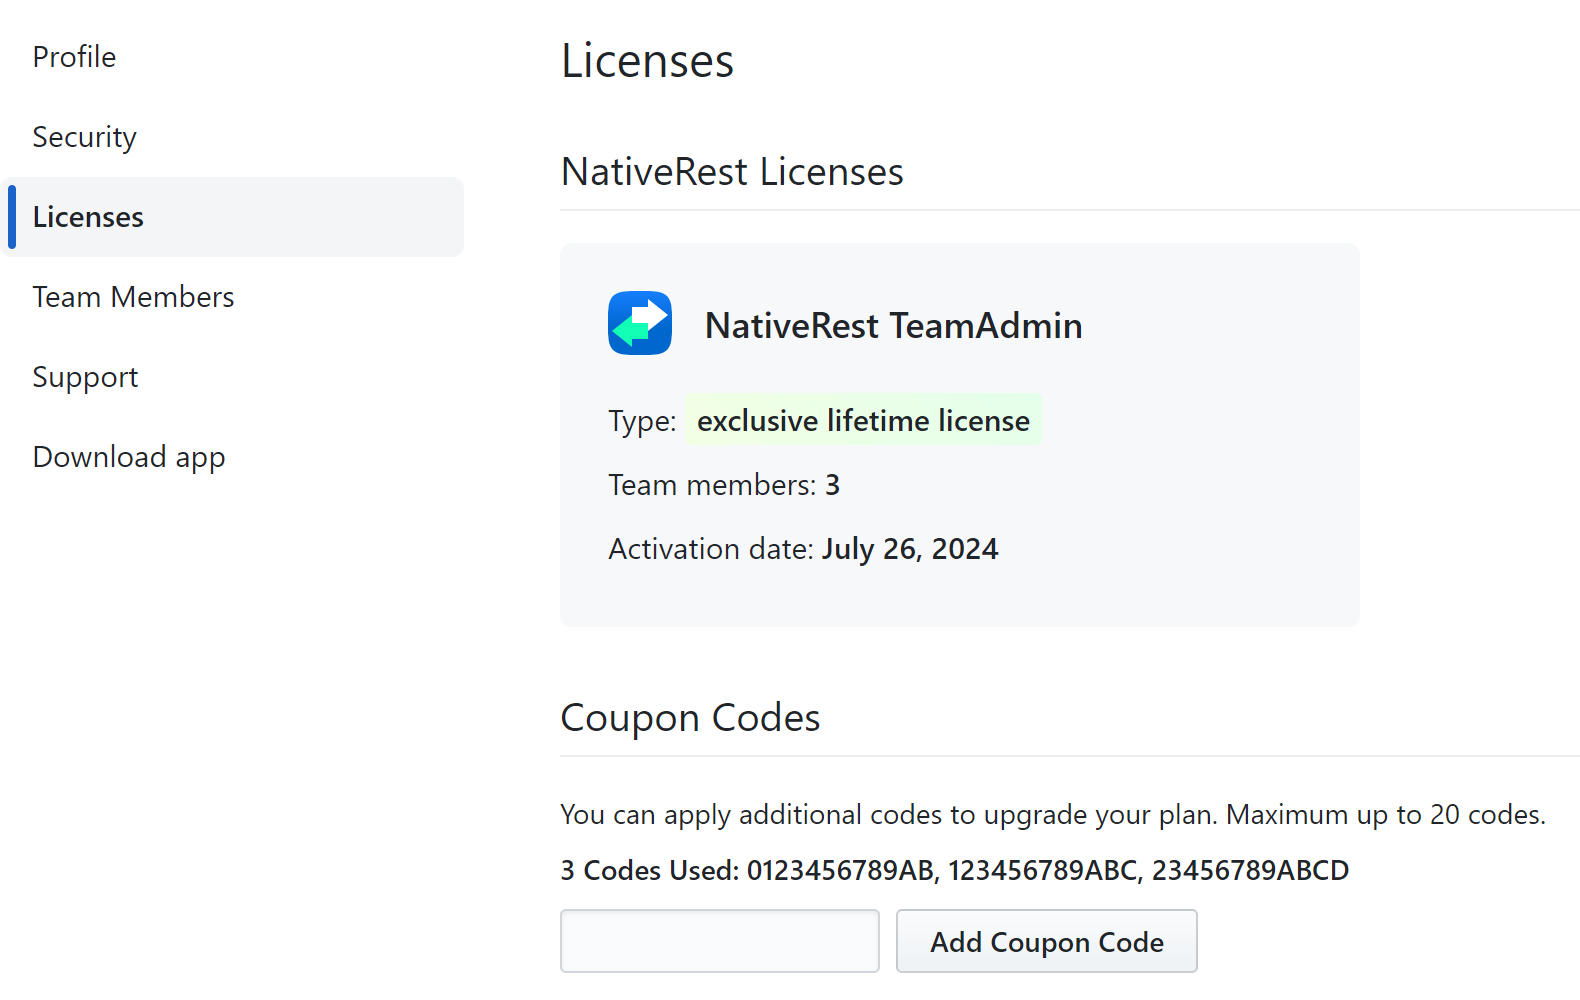1580x1000 pixels.
Task: Click the 'Team members: 3' line
Action: point(724,485)
